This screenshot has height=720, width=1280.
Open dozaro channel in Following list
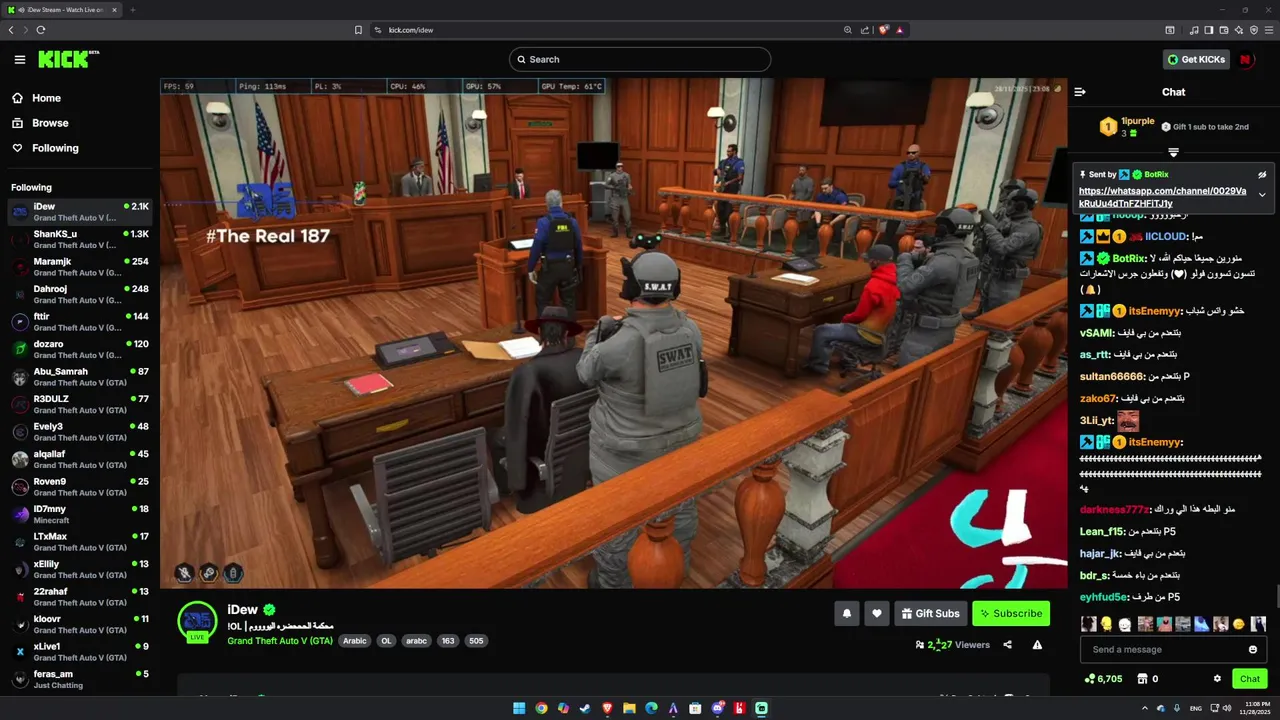(80, 349)
